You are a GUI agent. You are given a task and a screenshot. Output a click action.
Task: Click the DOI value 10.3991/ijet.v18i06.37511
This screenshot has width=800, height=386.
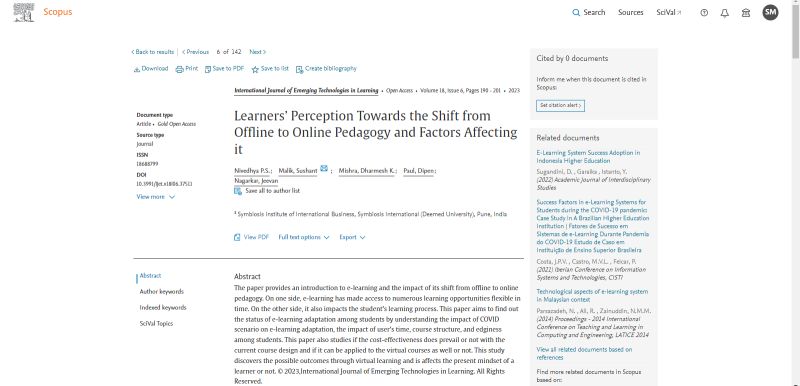[164, 184]
